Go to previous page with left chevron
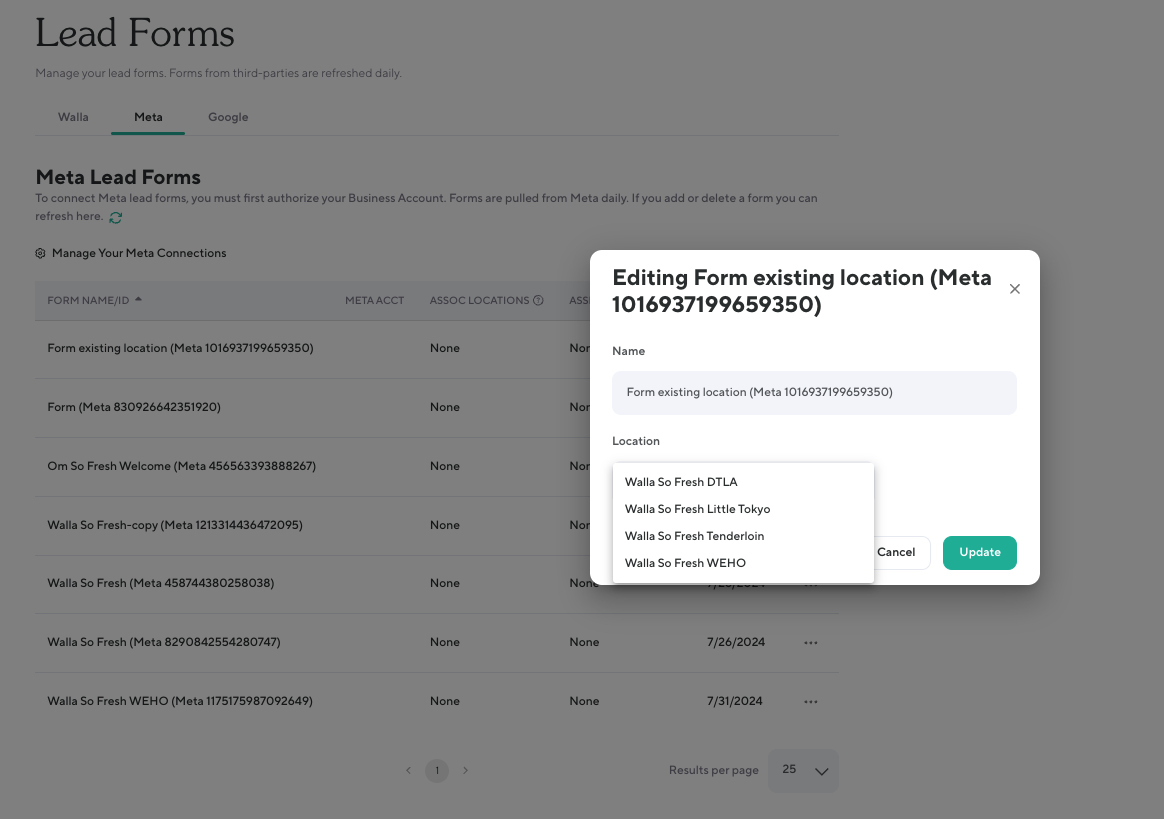Viewport: 1164px width, 819px height. pyautogui.click(x=408, y=770)
